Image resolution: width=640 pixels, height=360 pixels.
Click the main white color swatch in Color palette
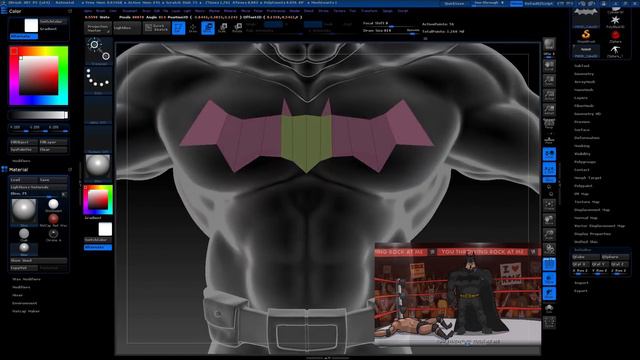pyautogui.click(x=31, y=25)
